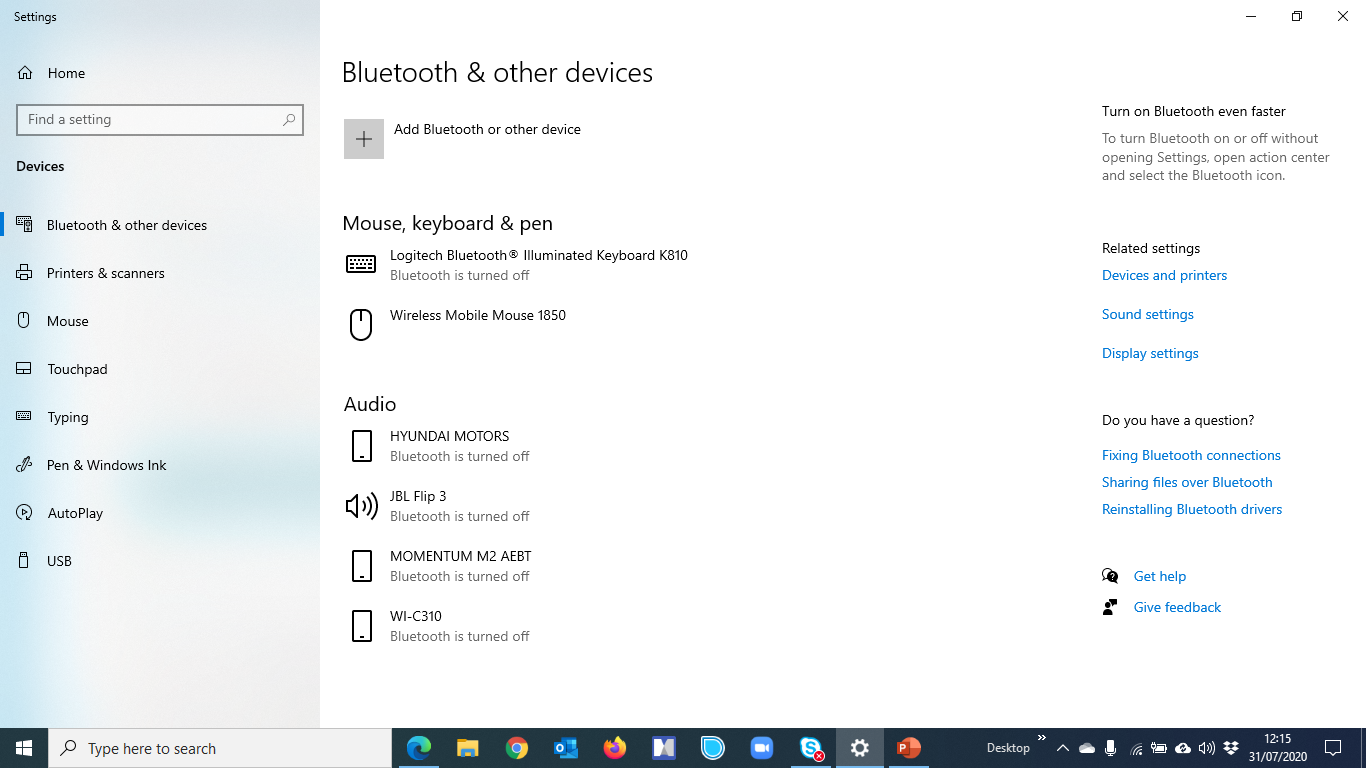Image resolution: width=1366 pixels, height=768 pixels.
Task: Click the Find a setting search box
Action: point(160,119)
